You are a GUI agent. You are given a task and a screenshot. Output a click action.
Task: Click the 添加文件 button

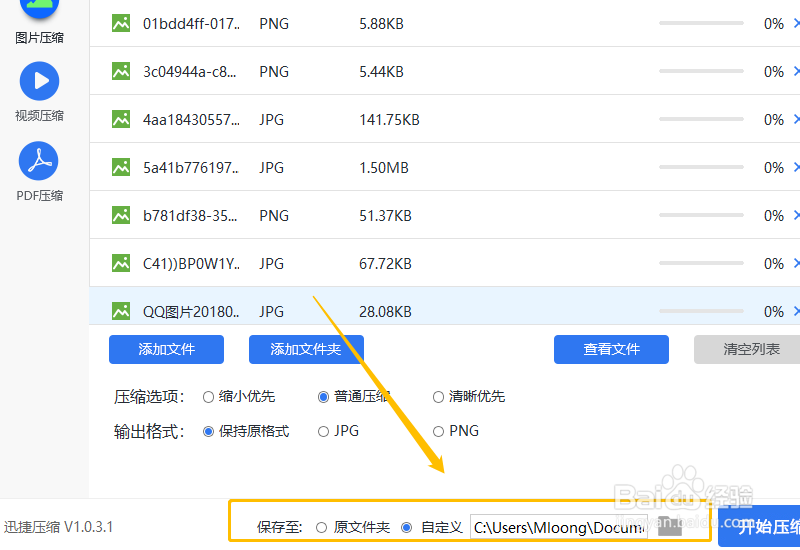click(166, 349)
